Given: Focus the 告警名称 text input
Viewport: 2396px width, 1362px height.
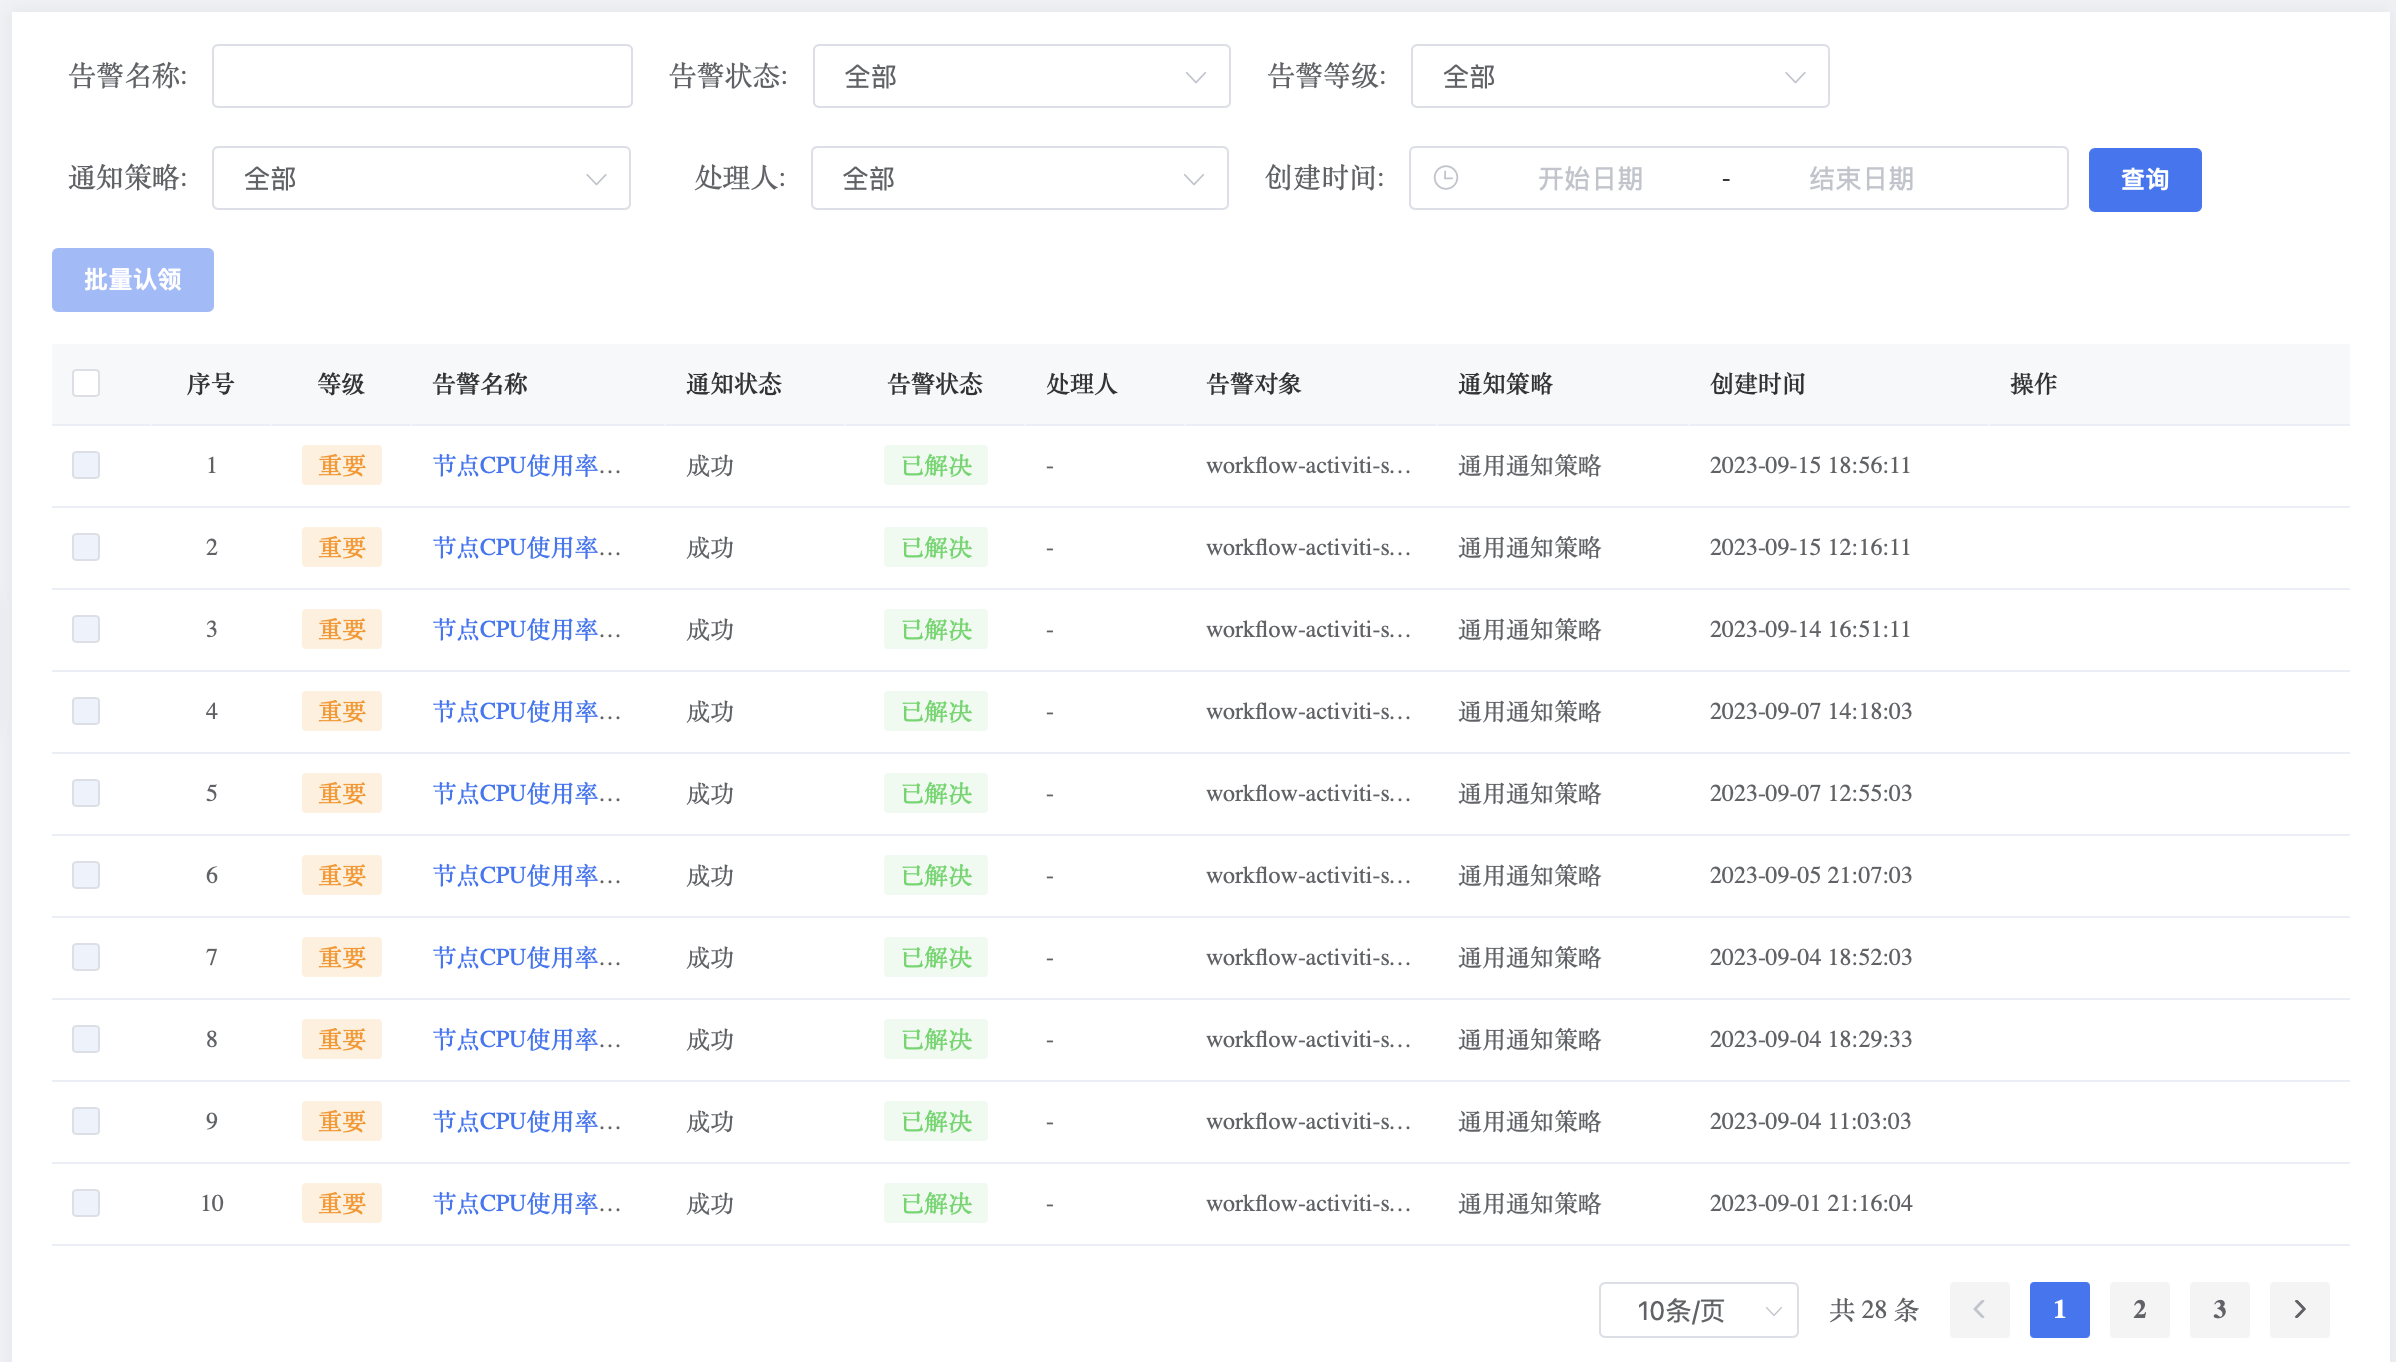Looking at the screenshot, I should coord(422,76).
